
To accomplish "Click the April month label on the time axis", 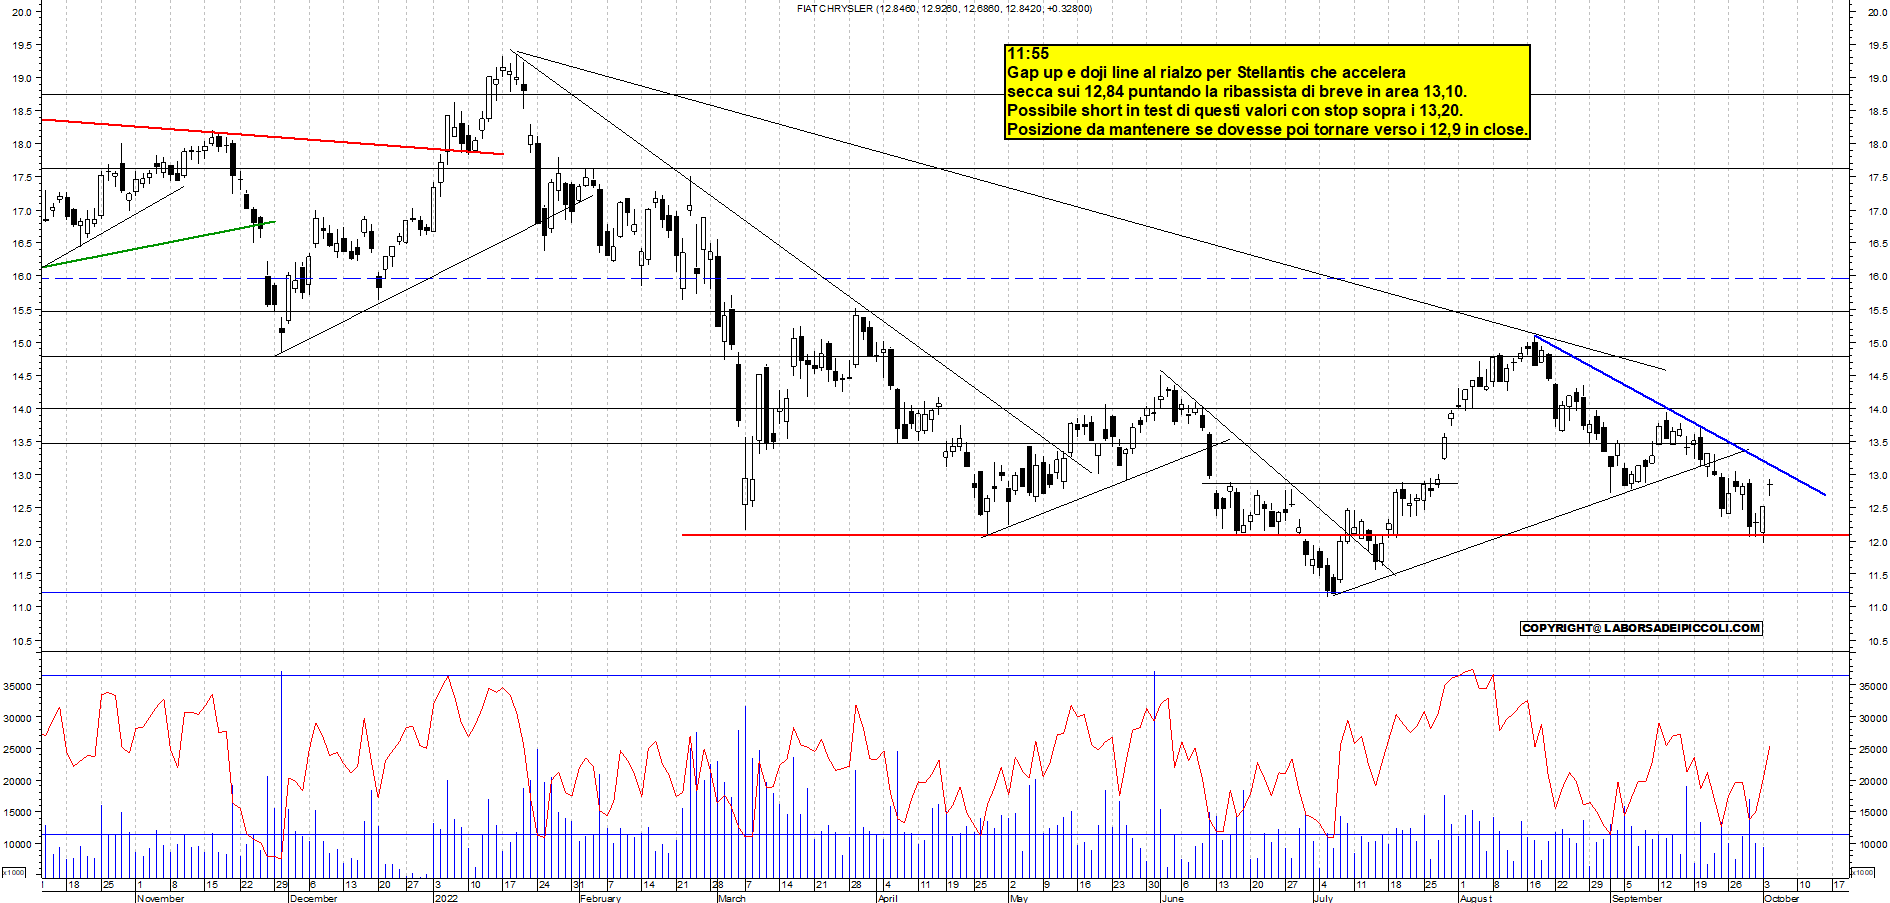I will 888,898.
